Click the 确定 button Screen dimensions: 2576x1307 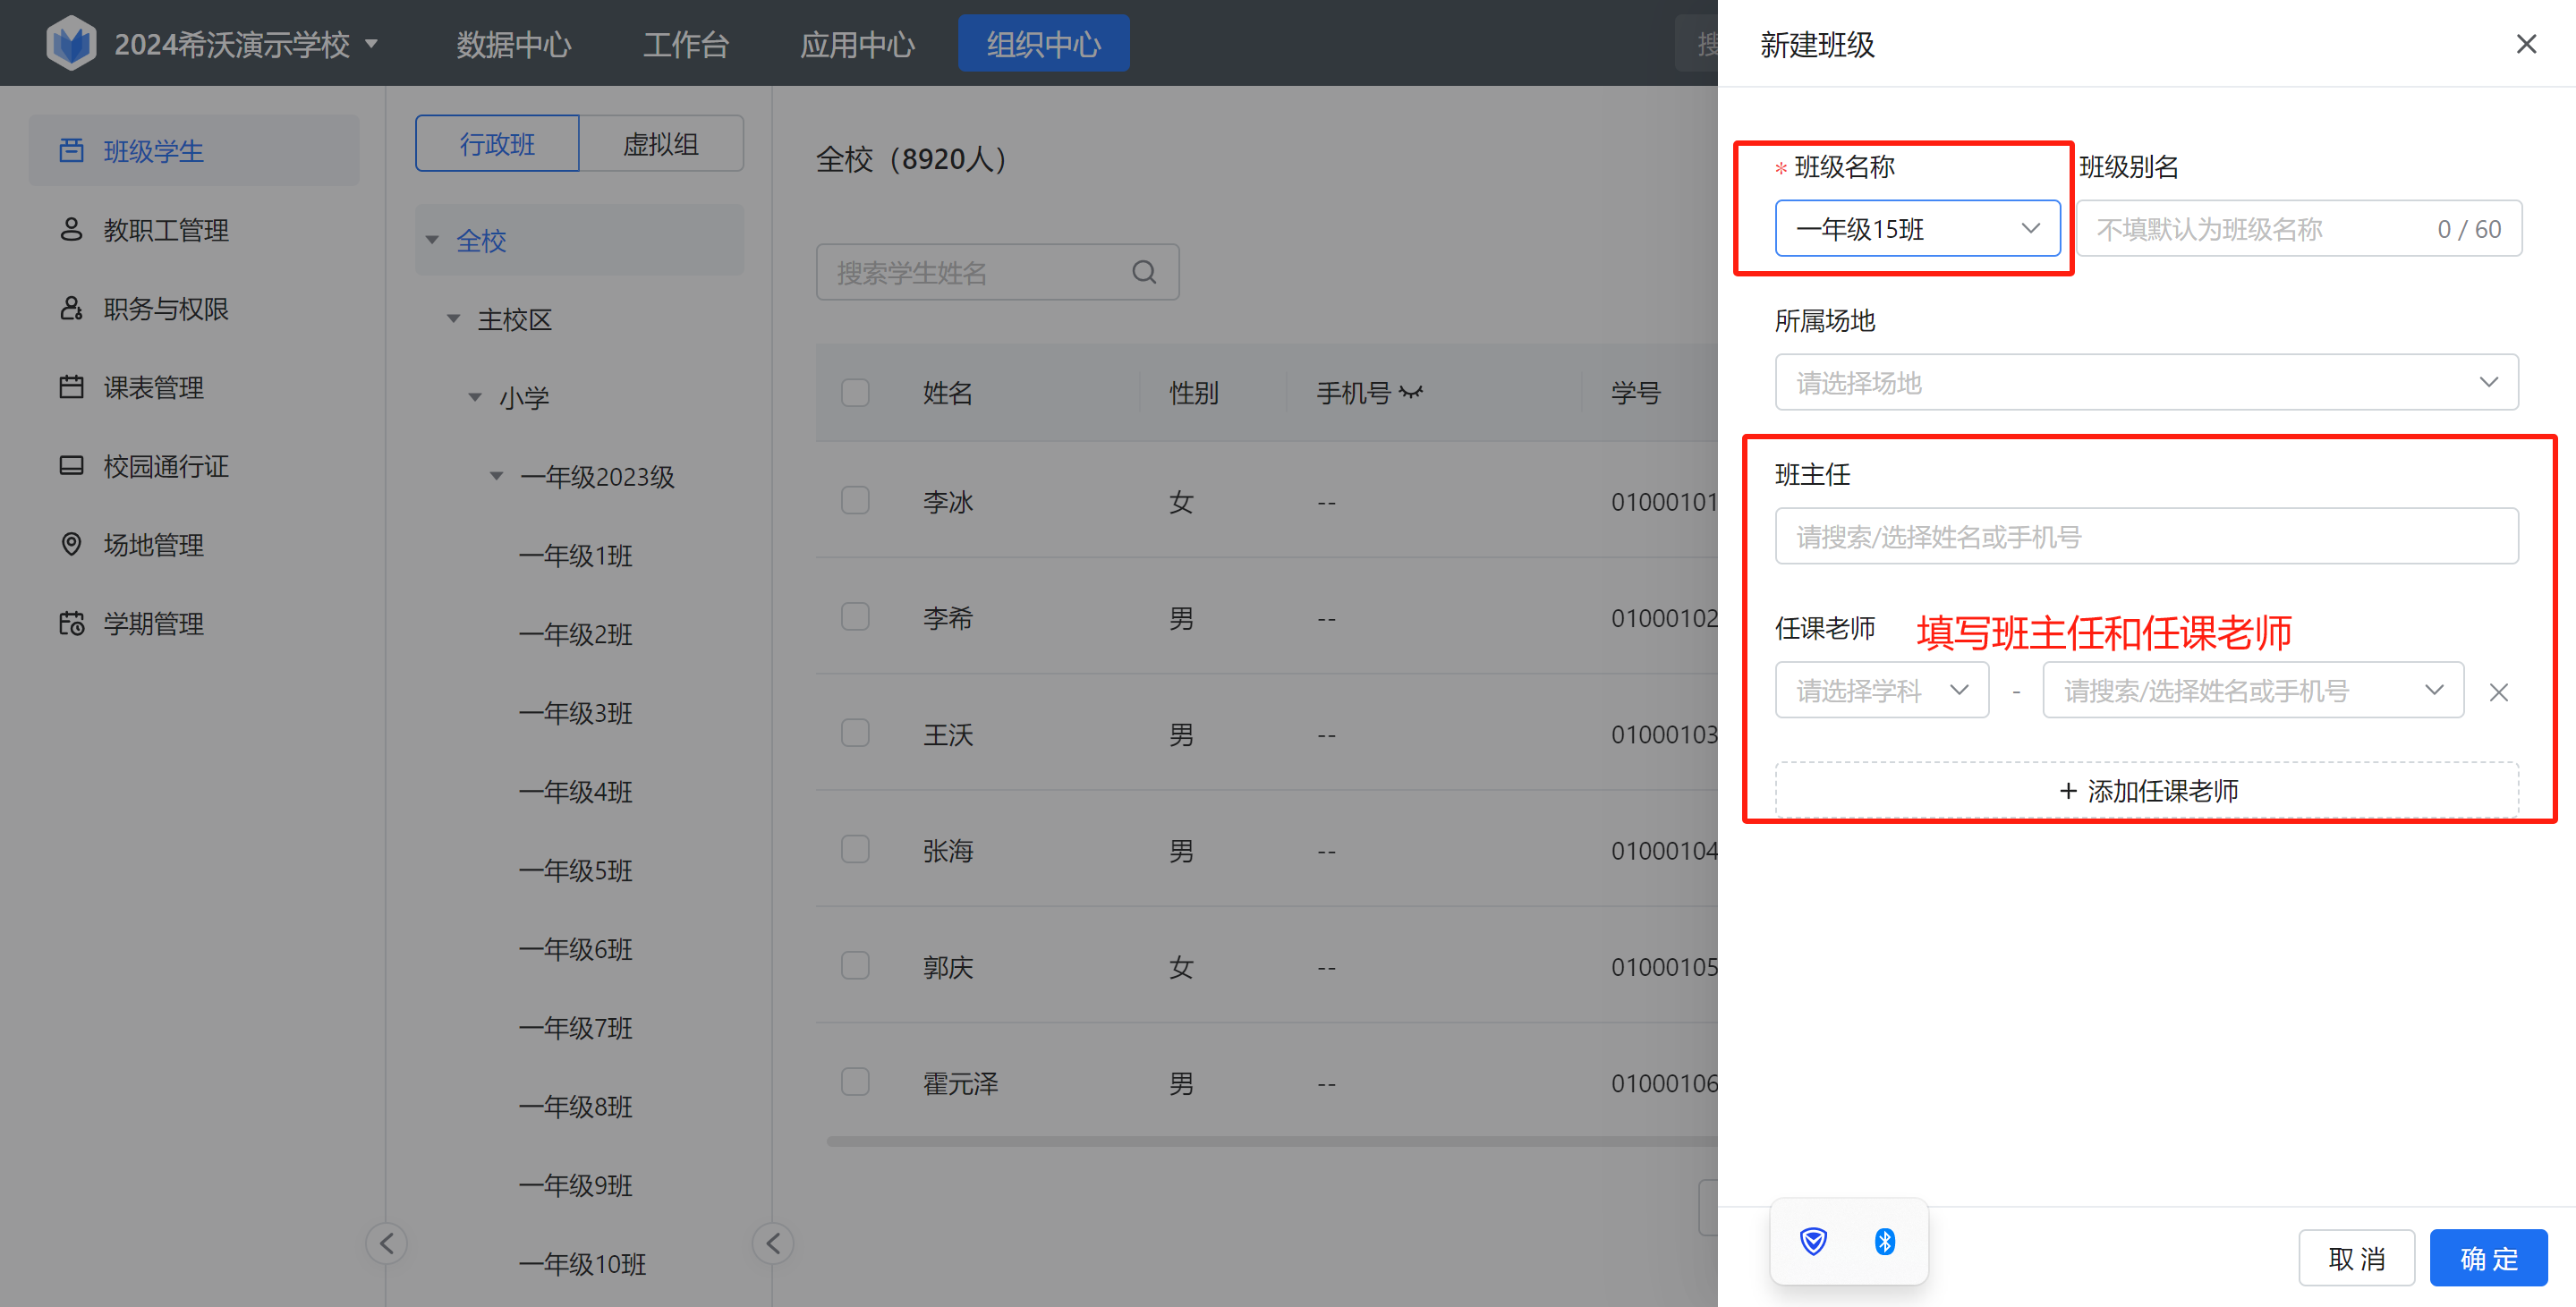2488,1258
